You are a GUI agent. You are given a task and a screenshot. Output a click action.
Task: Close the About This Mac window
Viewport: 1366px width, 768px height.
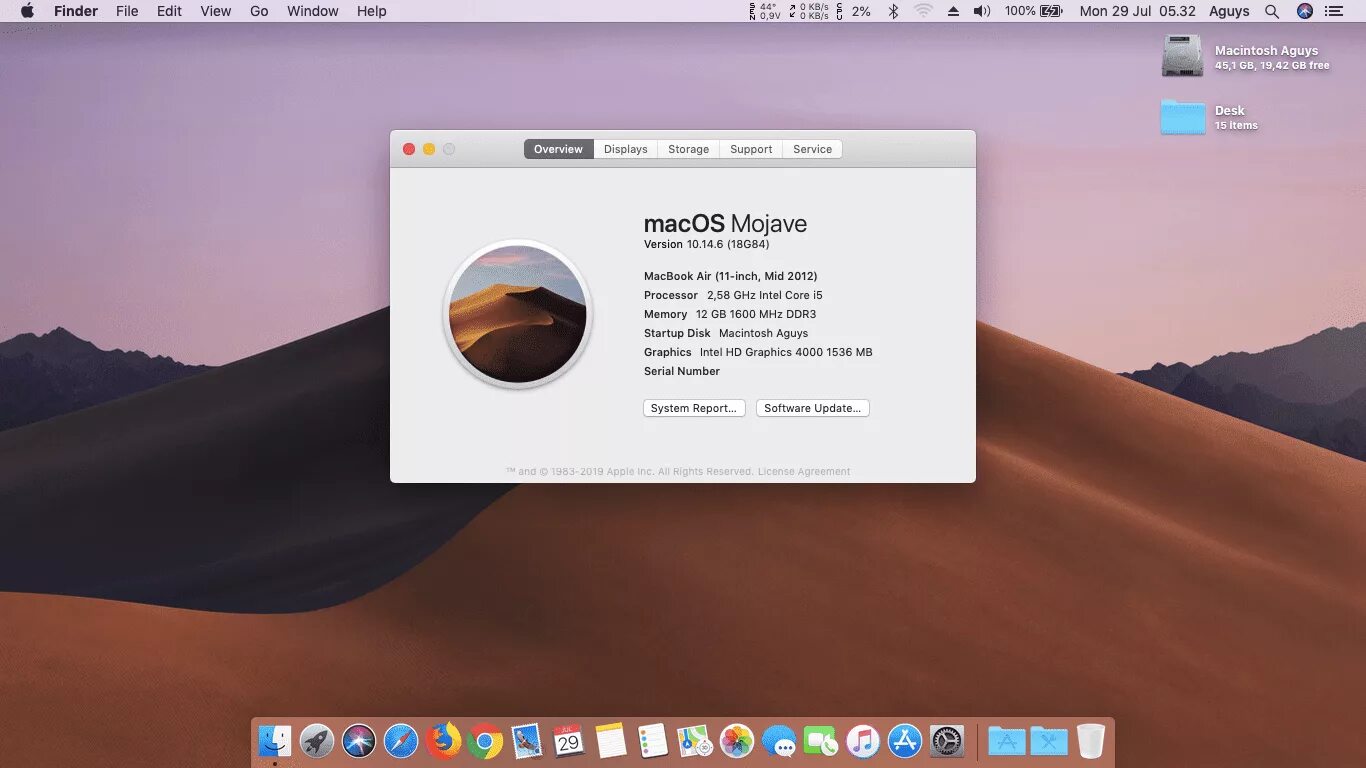click(409, 149)
